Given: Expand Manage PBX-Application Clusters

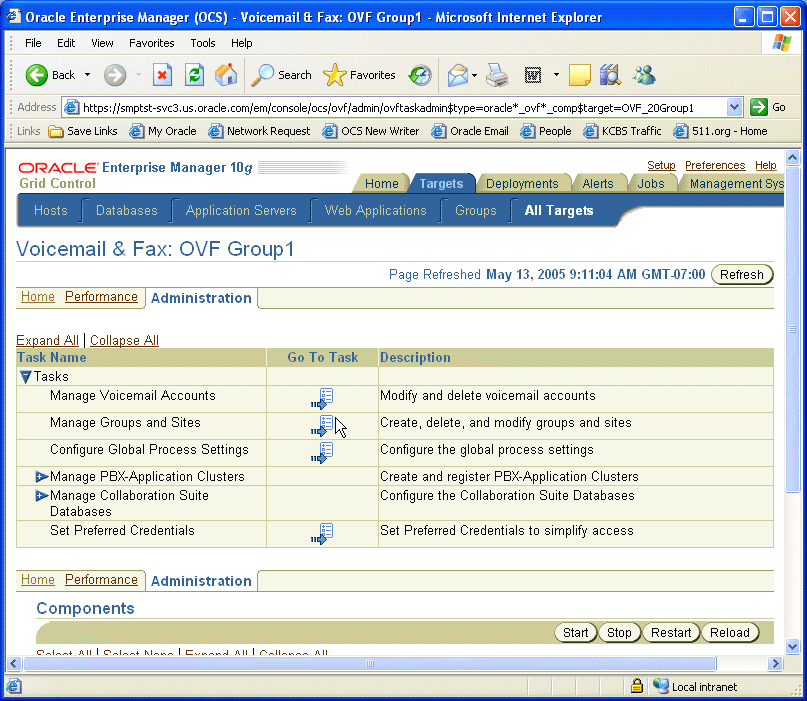Looking at the screenshot, I should click(40, 476).
